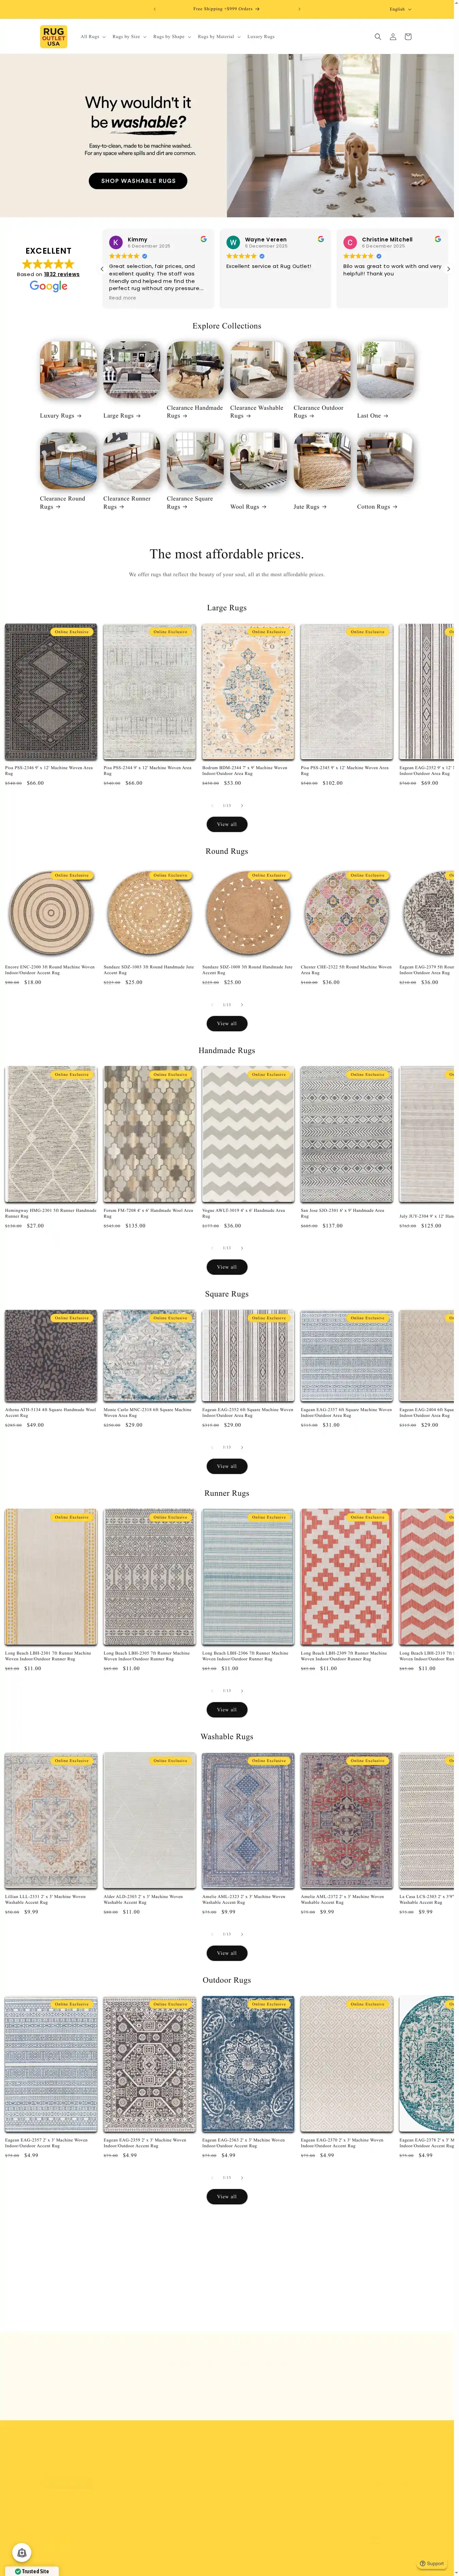Read more of Kimmy's review
The width and height of the screenshot is (459, 2576).
pyautogui.click(x=122, y=298)
